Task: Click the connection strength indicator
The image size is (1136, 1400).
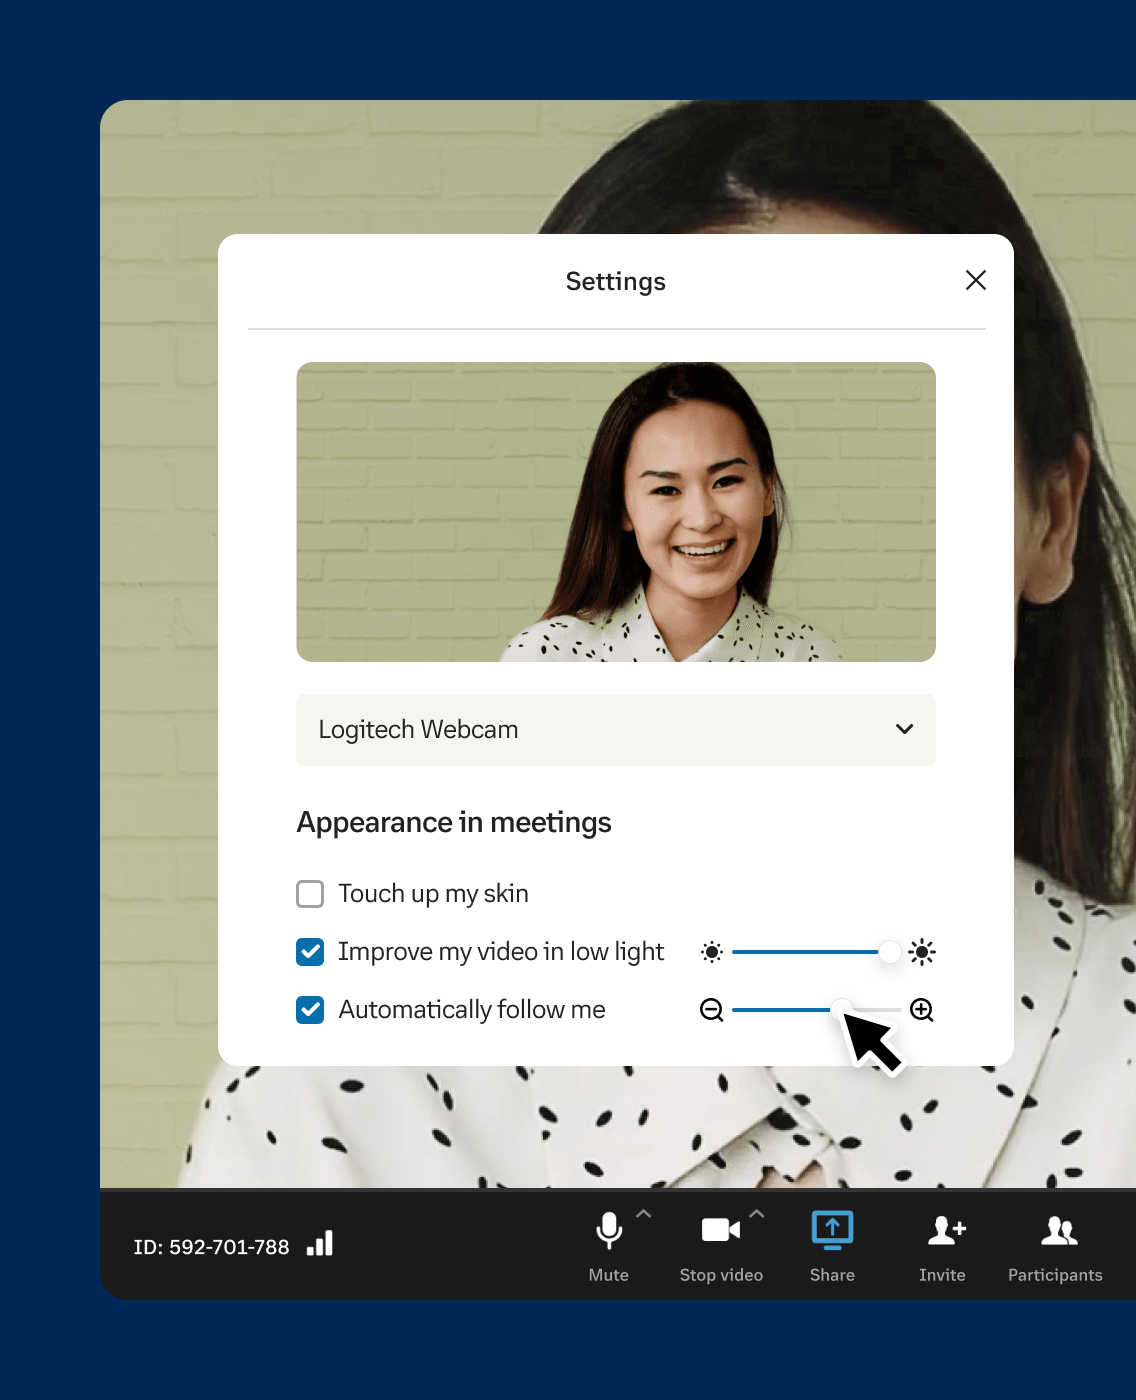Action: pyautogui.click(x=319, y=1245)
